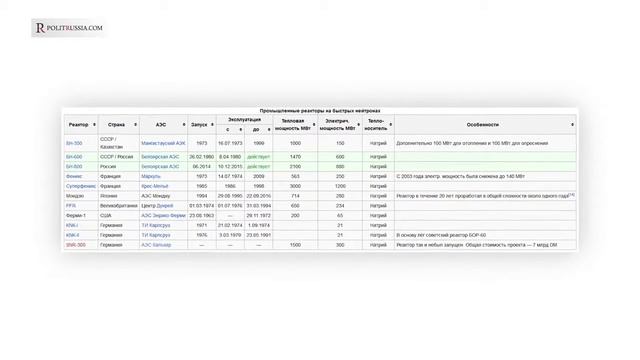Image resolution: width=640 pixels, height=360 pixels.
Task: Open АЭС Энрико Ферми link
Action: [163, 216]
